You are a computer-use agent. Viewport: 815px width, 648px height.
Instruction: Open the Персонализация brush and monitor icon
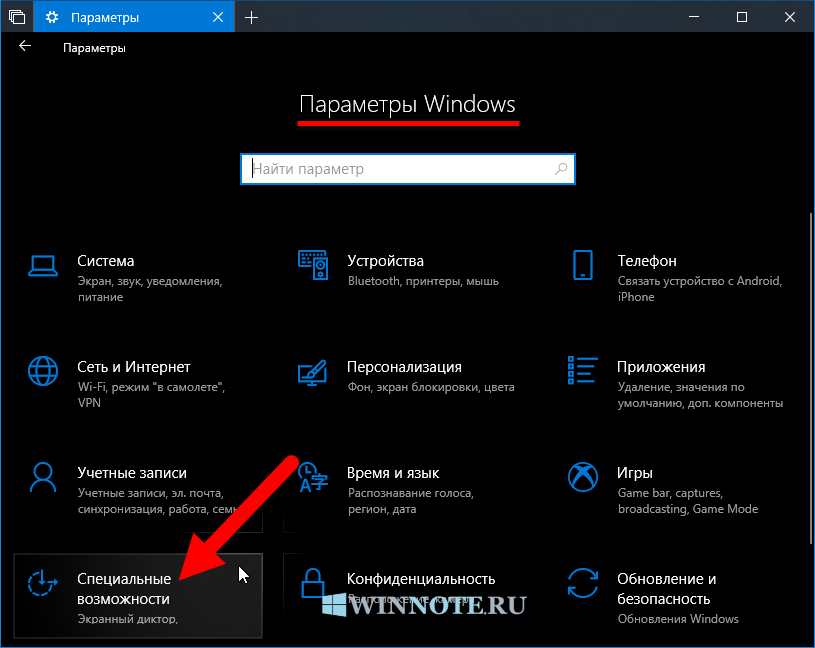(312, 373)
